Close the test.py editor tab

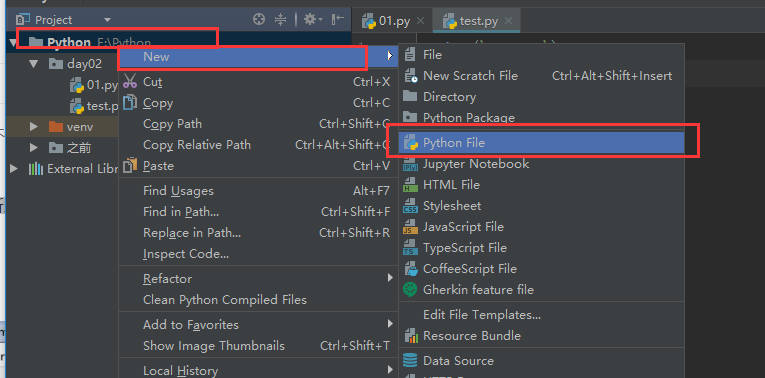coord(508,21)
